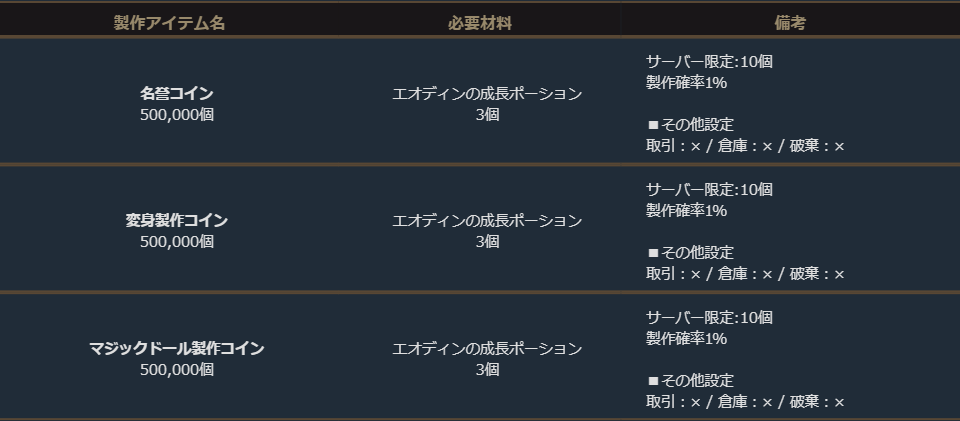This screenshot has width=960, height=421.
Task: Click the 取引/倉庫/破棄 line for マジックドール製作コイン
Action: pos(745,402)
